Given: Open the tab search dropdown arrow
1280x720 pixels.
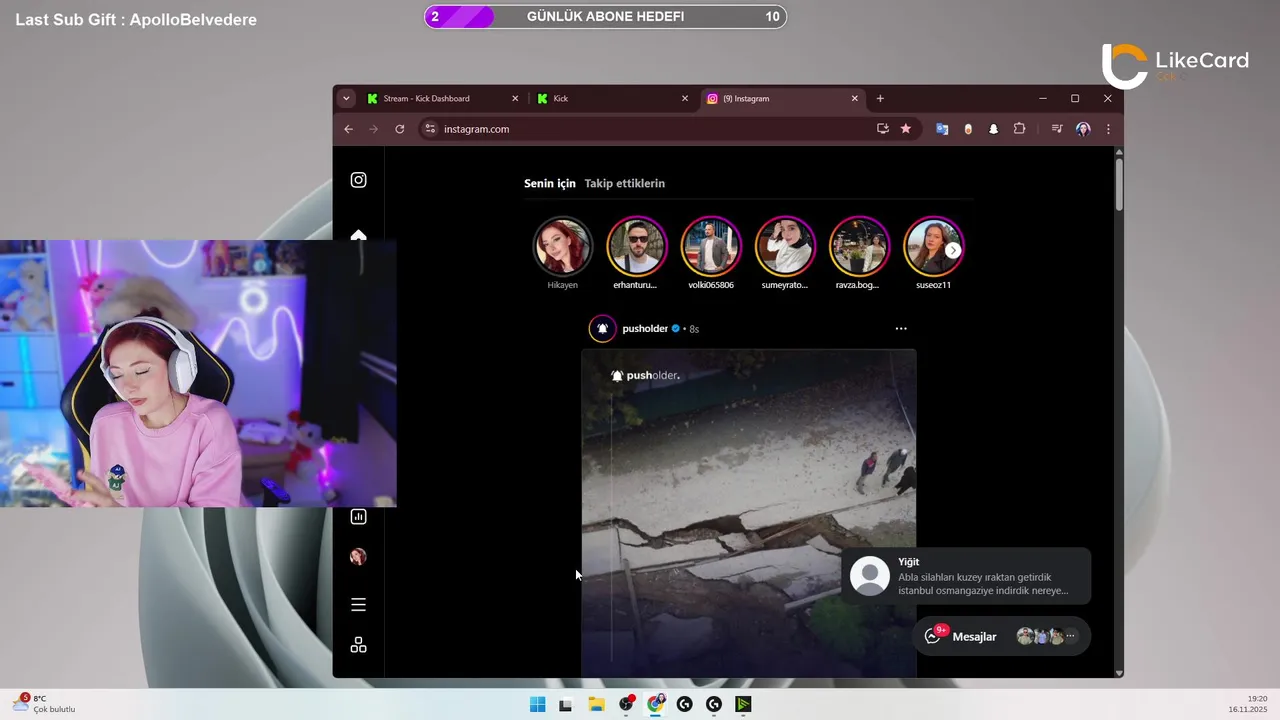Looking at the screenshot, I should [346, 98].
